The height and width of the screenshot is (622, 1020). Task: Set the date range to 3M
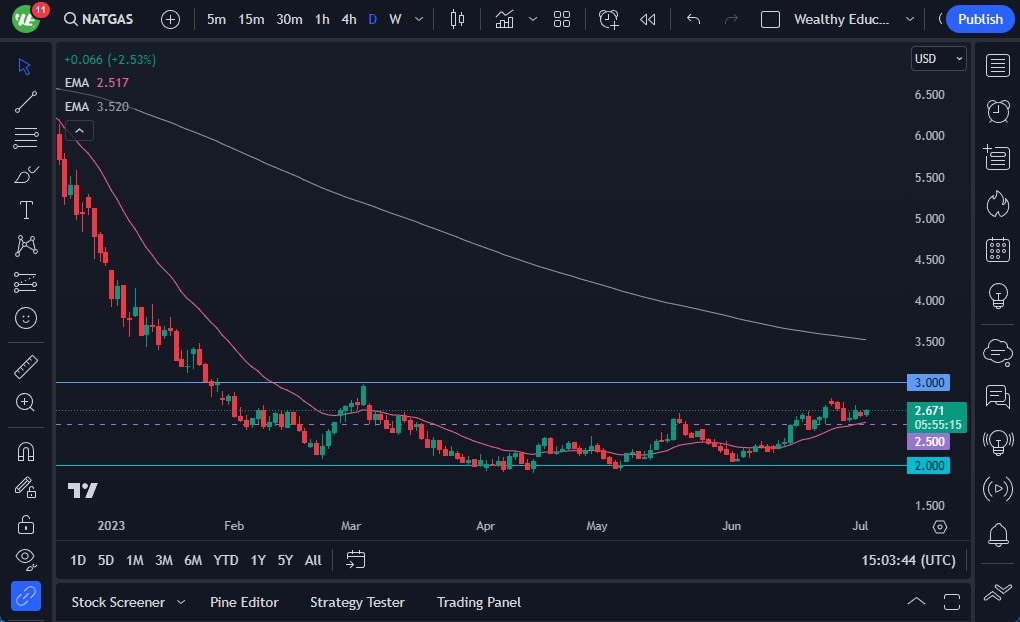[163, 560]
